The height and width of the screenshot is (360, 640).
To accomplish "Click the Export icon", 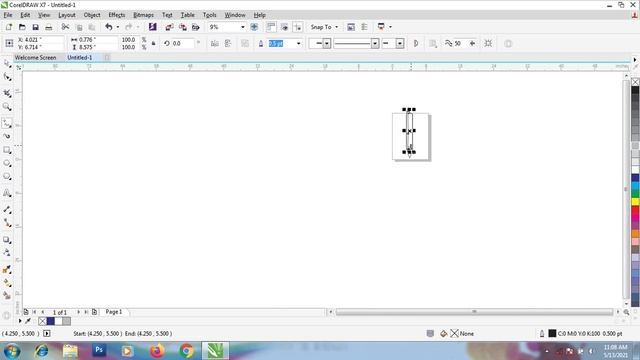I will click(x=182, y=27).
